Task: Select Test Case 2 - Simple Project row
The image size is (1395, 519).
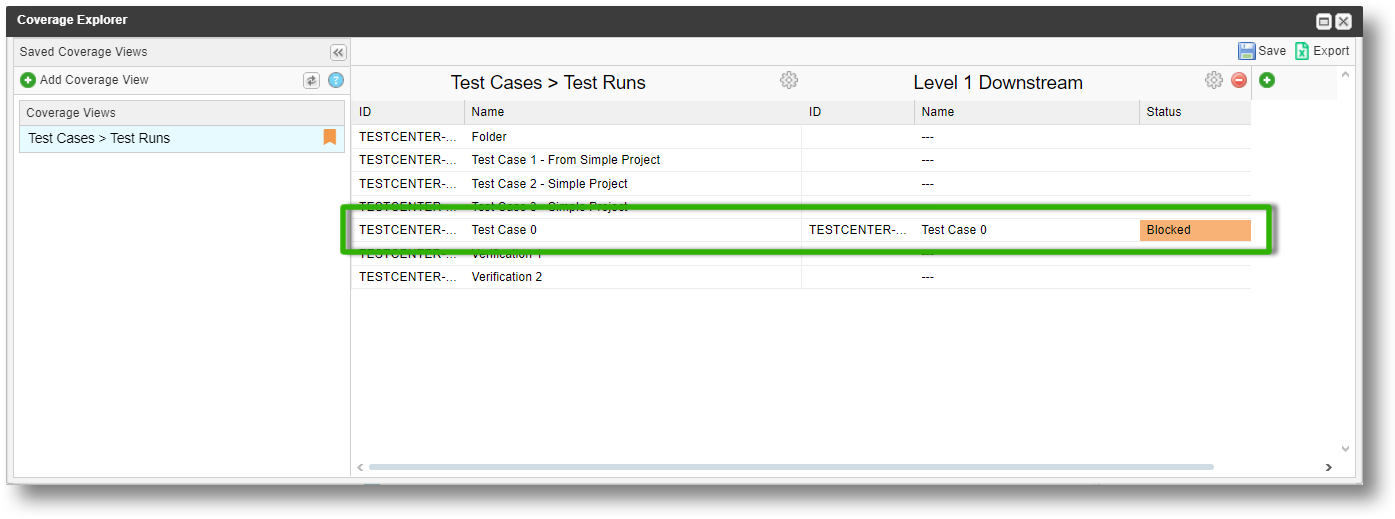Action: [801, 183]
